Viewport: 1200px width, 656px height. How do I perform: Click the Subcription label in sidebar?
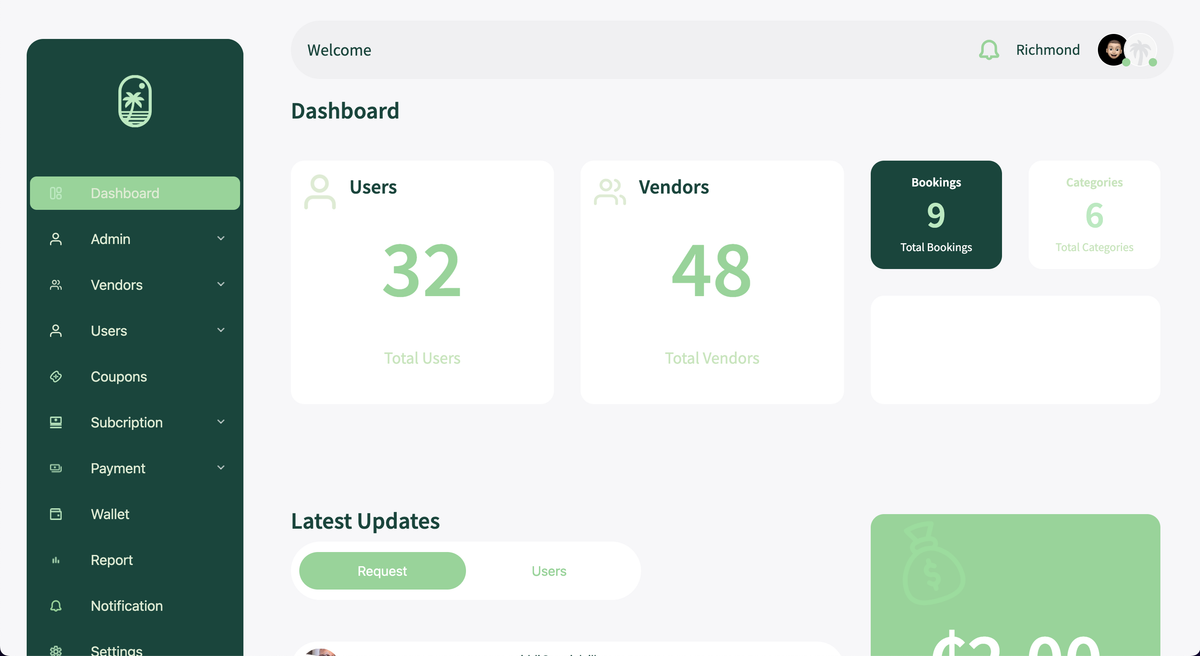tap(127, 423)
